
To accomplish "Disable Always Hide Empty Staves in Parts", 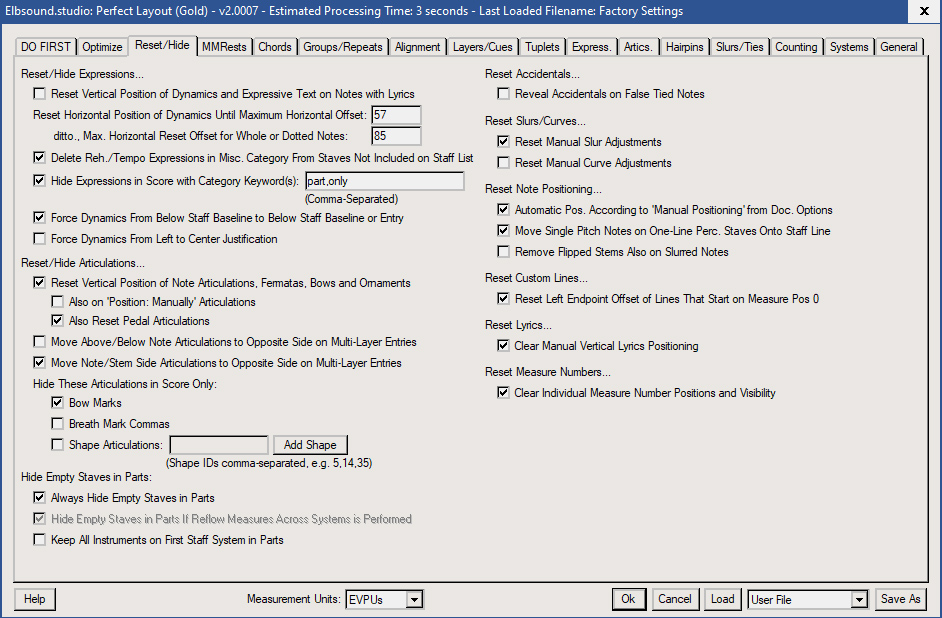I will coord(40,497).
